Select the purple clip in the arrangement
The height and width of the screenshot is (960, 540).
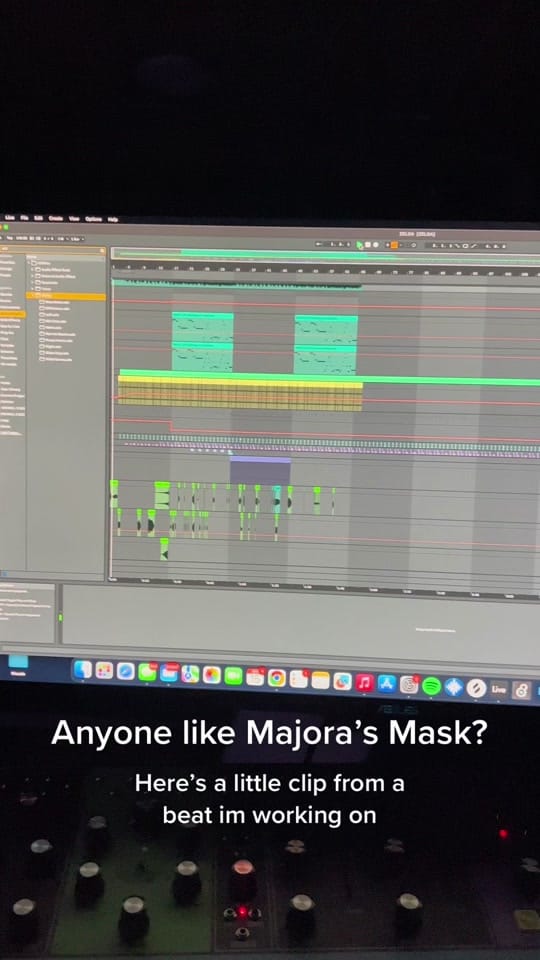coord(260,470)
